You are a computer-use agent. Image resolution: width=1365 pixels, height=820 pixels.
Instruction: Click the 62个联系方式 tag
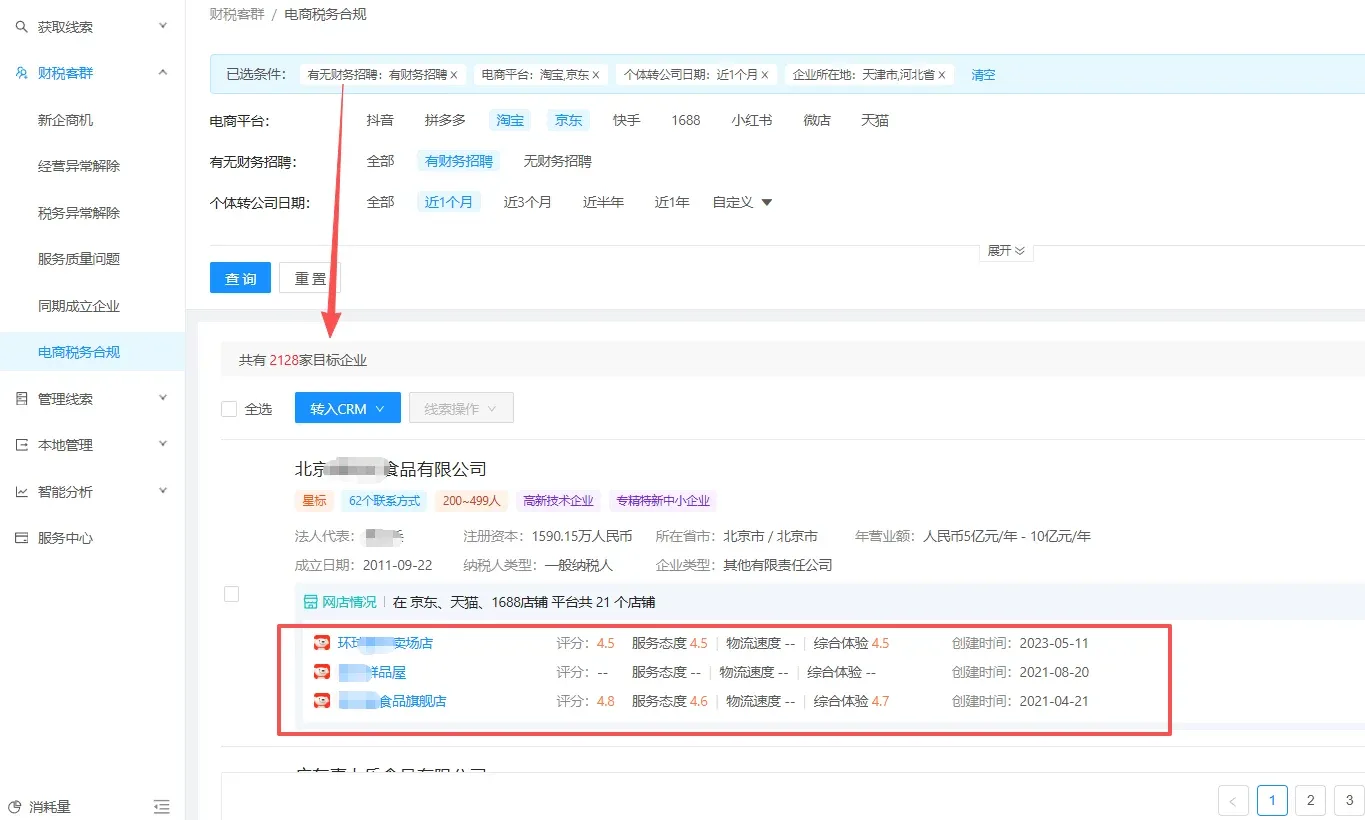(x=385, y=500)
